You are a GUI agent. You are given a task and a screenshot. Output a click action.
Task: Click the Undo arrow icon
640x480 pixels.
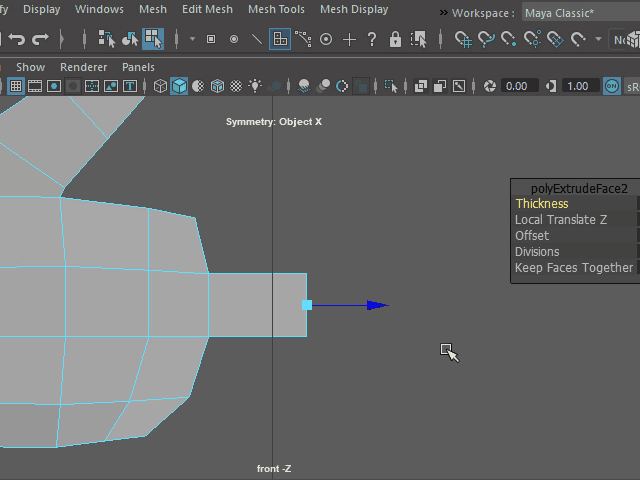point(15,39)
